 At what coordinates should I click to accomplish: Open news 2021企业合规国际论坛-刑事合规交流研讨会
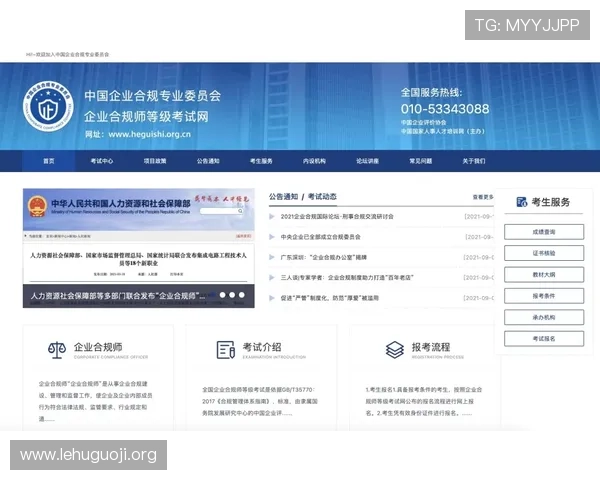point(337,217)
